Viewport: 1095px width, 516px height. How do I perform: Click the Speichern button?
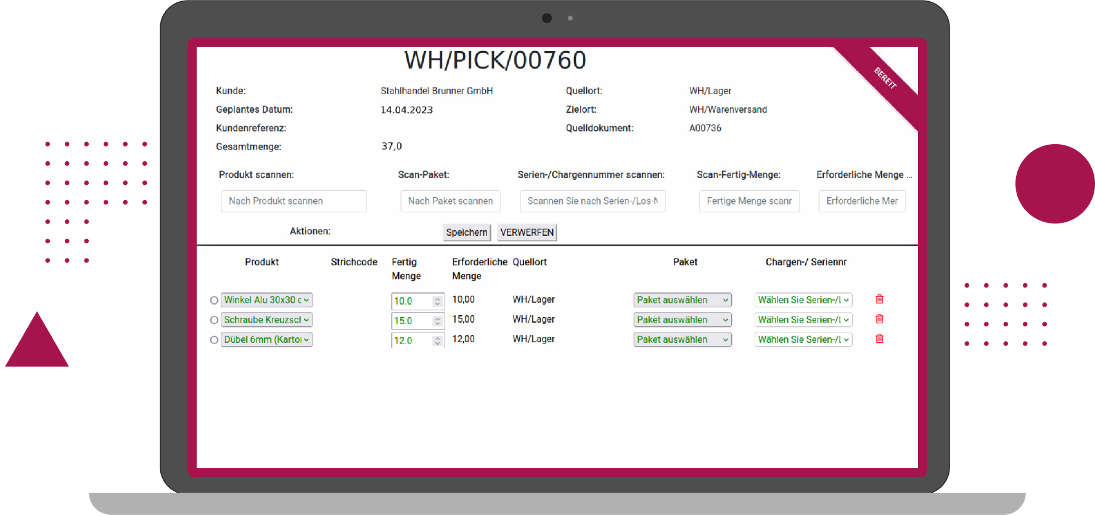coord(467,232)
